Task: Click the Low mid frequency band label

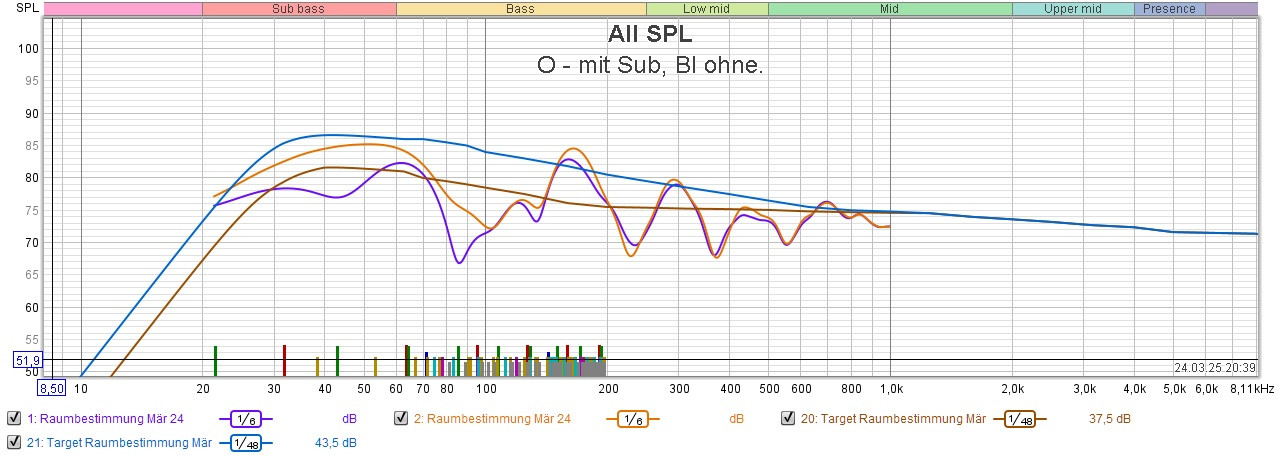Action: pyautogui.click(x=707, y=9)
